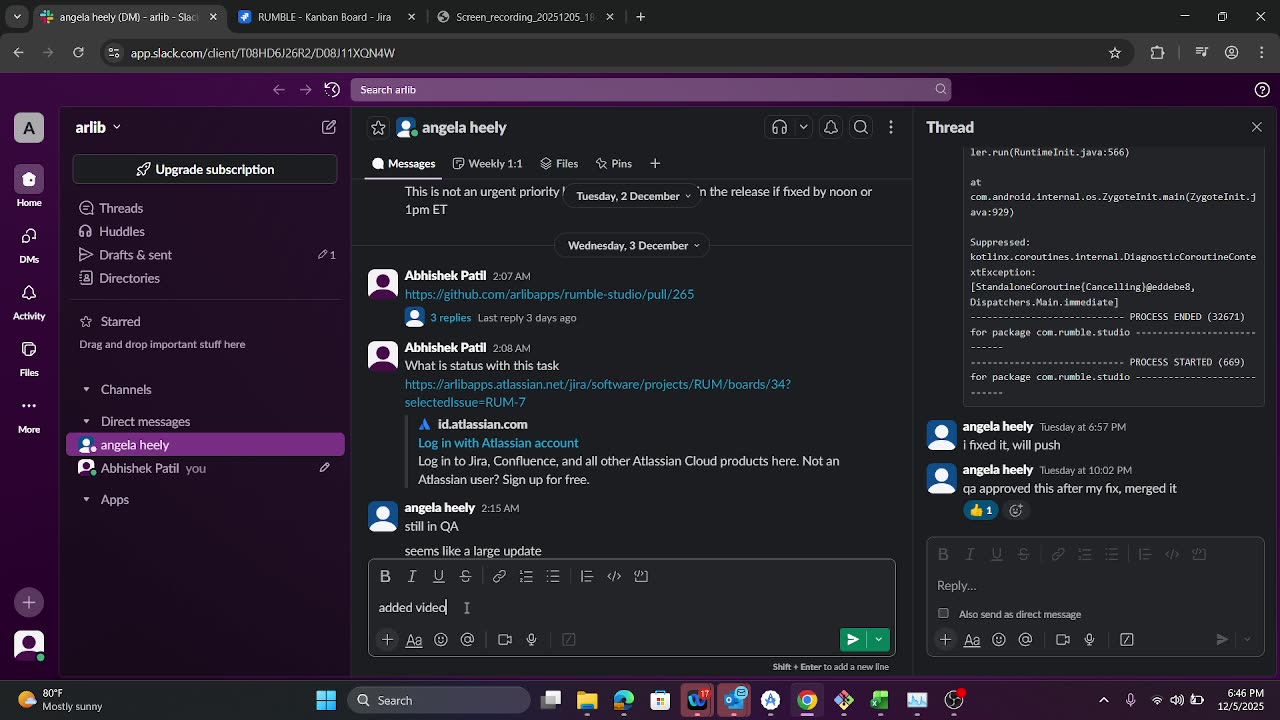
Task: Click the 'Search arlib' search field
Action: 650,90
